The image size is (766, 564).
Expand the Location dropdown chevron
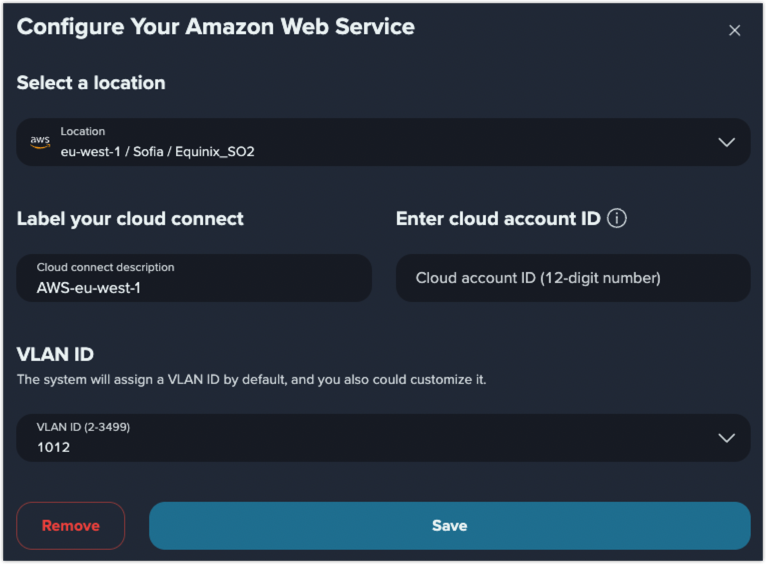click(726, 142)
